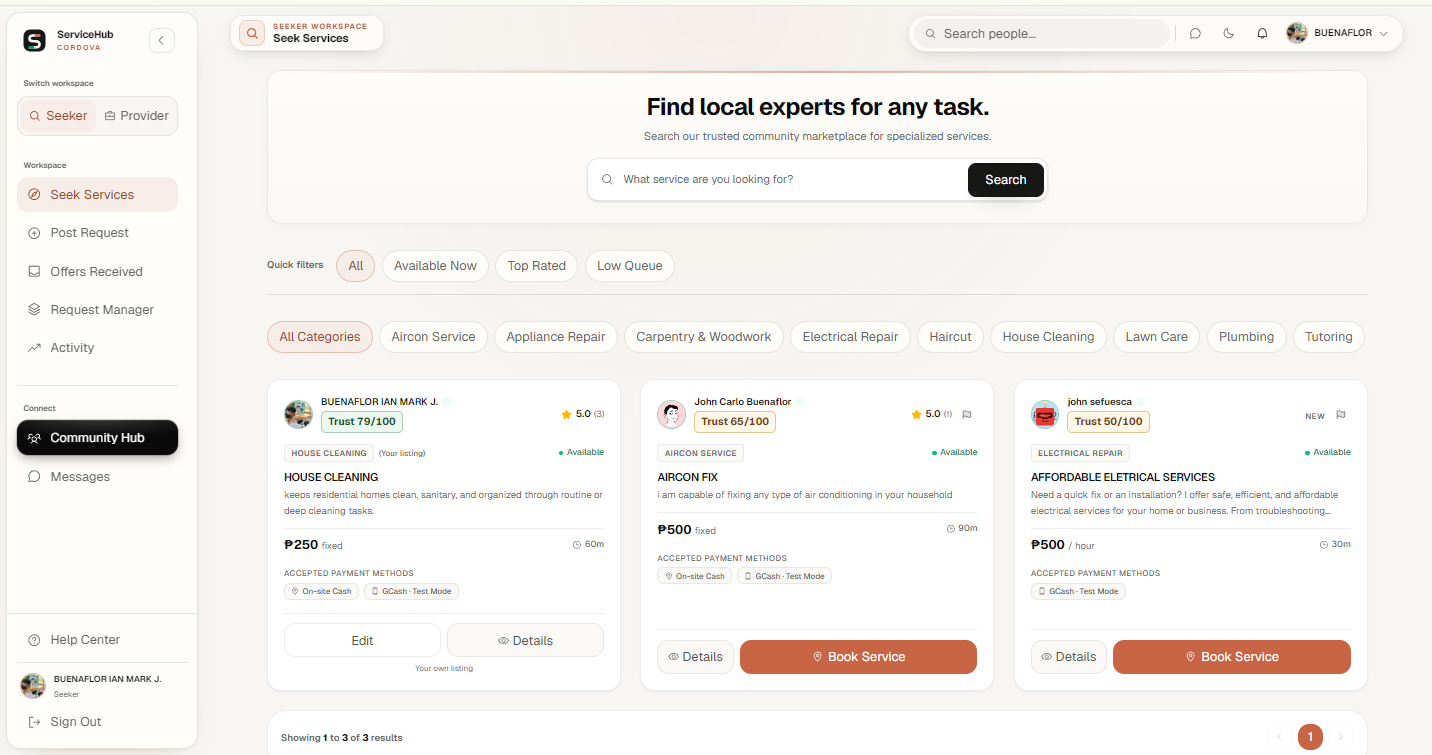Go to next results page arrow
Viewport: 1432px width, 755px height.
click(1342, 737)
